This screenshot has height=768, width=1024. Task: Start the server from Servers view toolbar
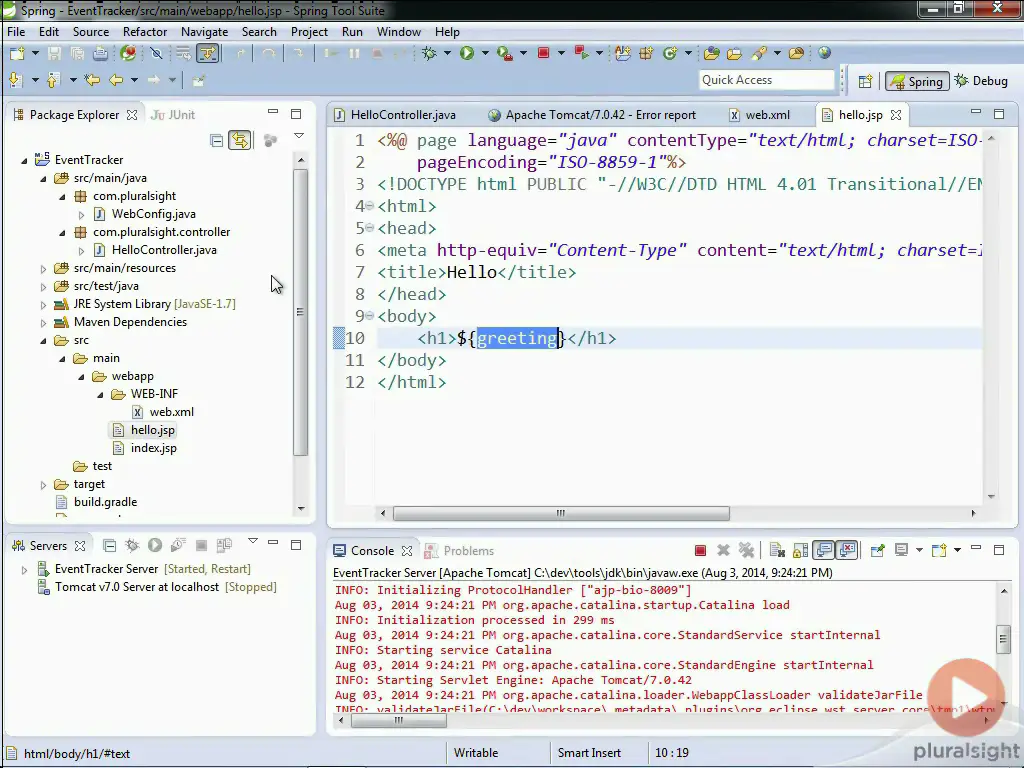(x=155, y=545)
